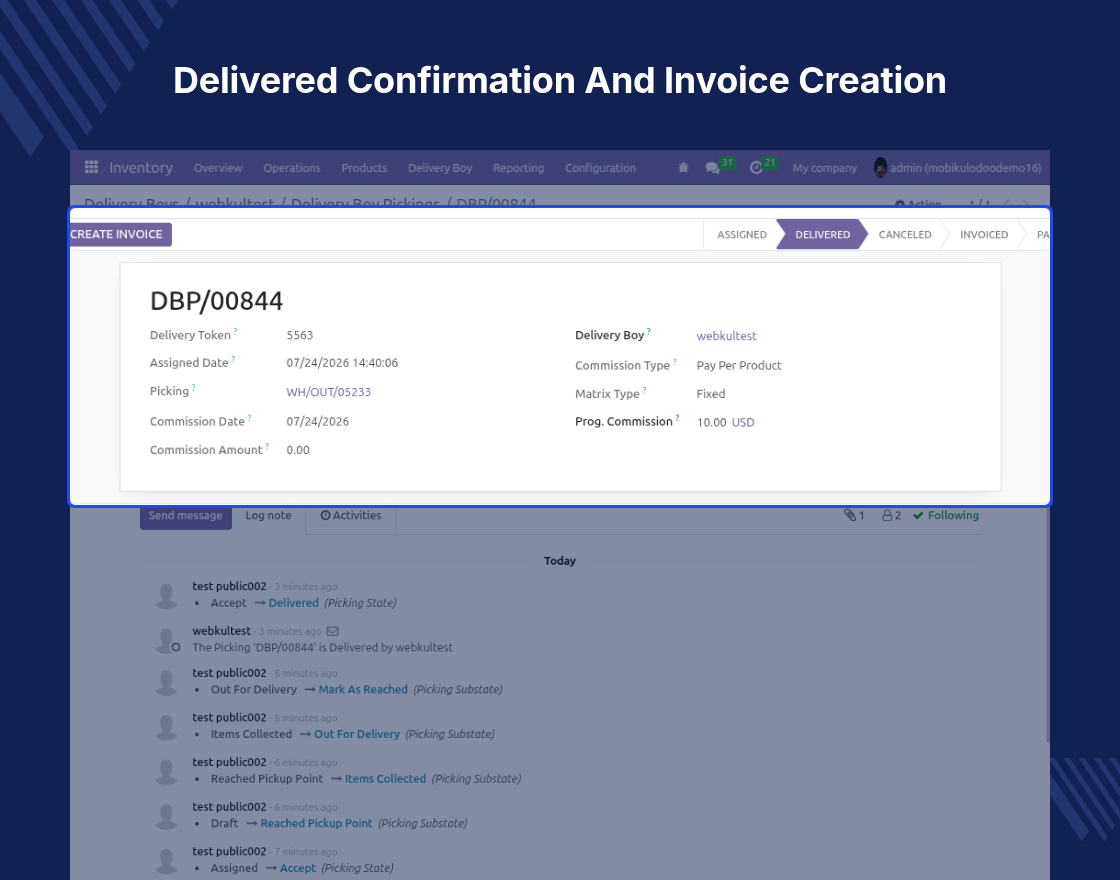Open the Configuration menu
The image size is (1120, 880).
[x=600, y=168]
